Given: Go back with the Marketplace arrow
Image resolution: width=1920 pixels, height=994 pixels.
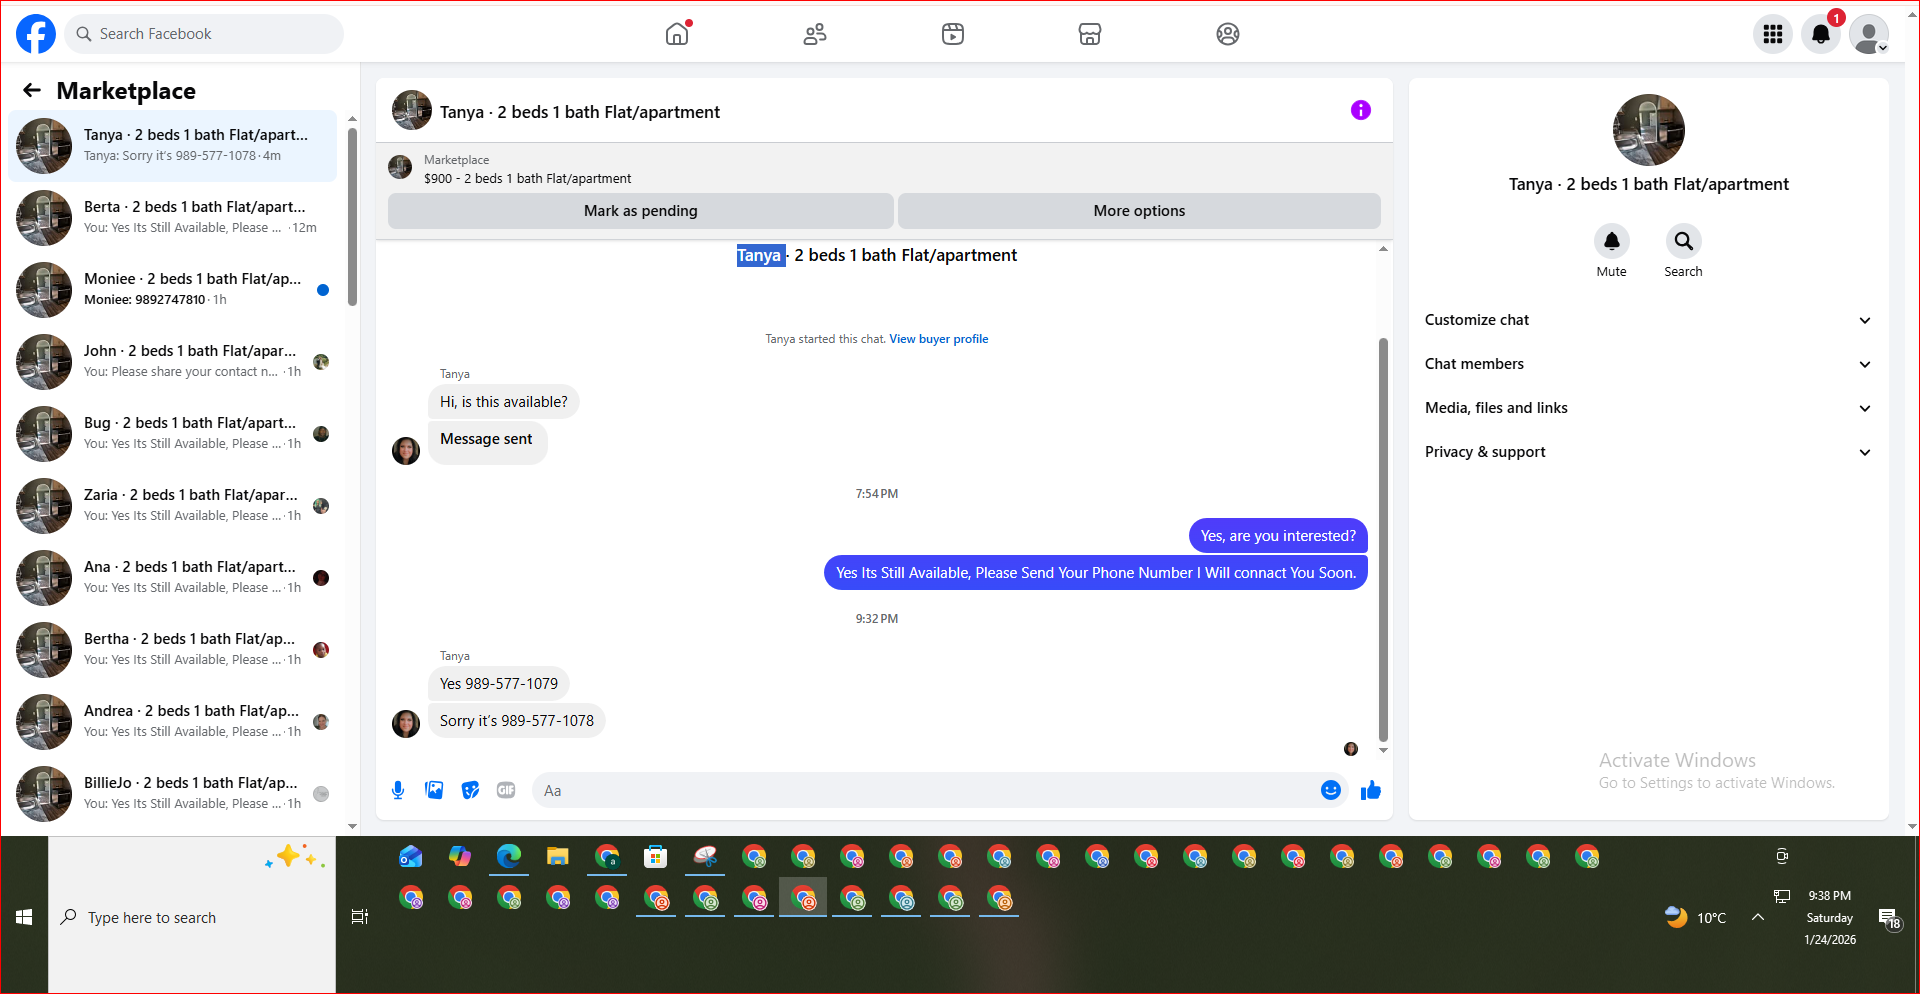Looking at the screenshot, I should [x=32, y=91].
